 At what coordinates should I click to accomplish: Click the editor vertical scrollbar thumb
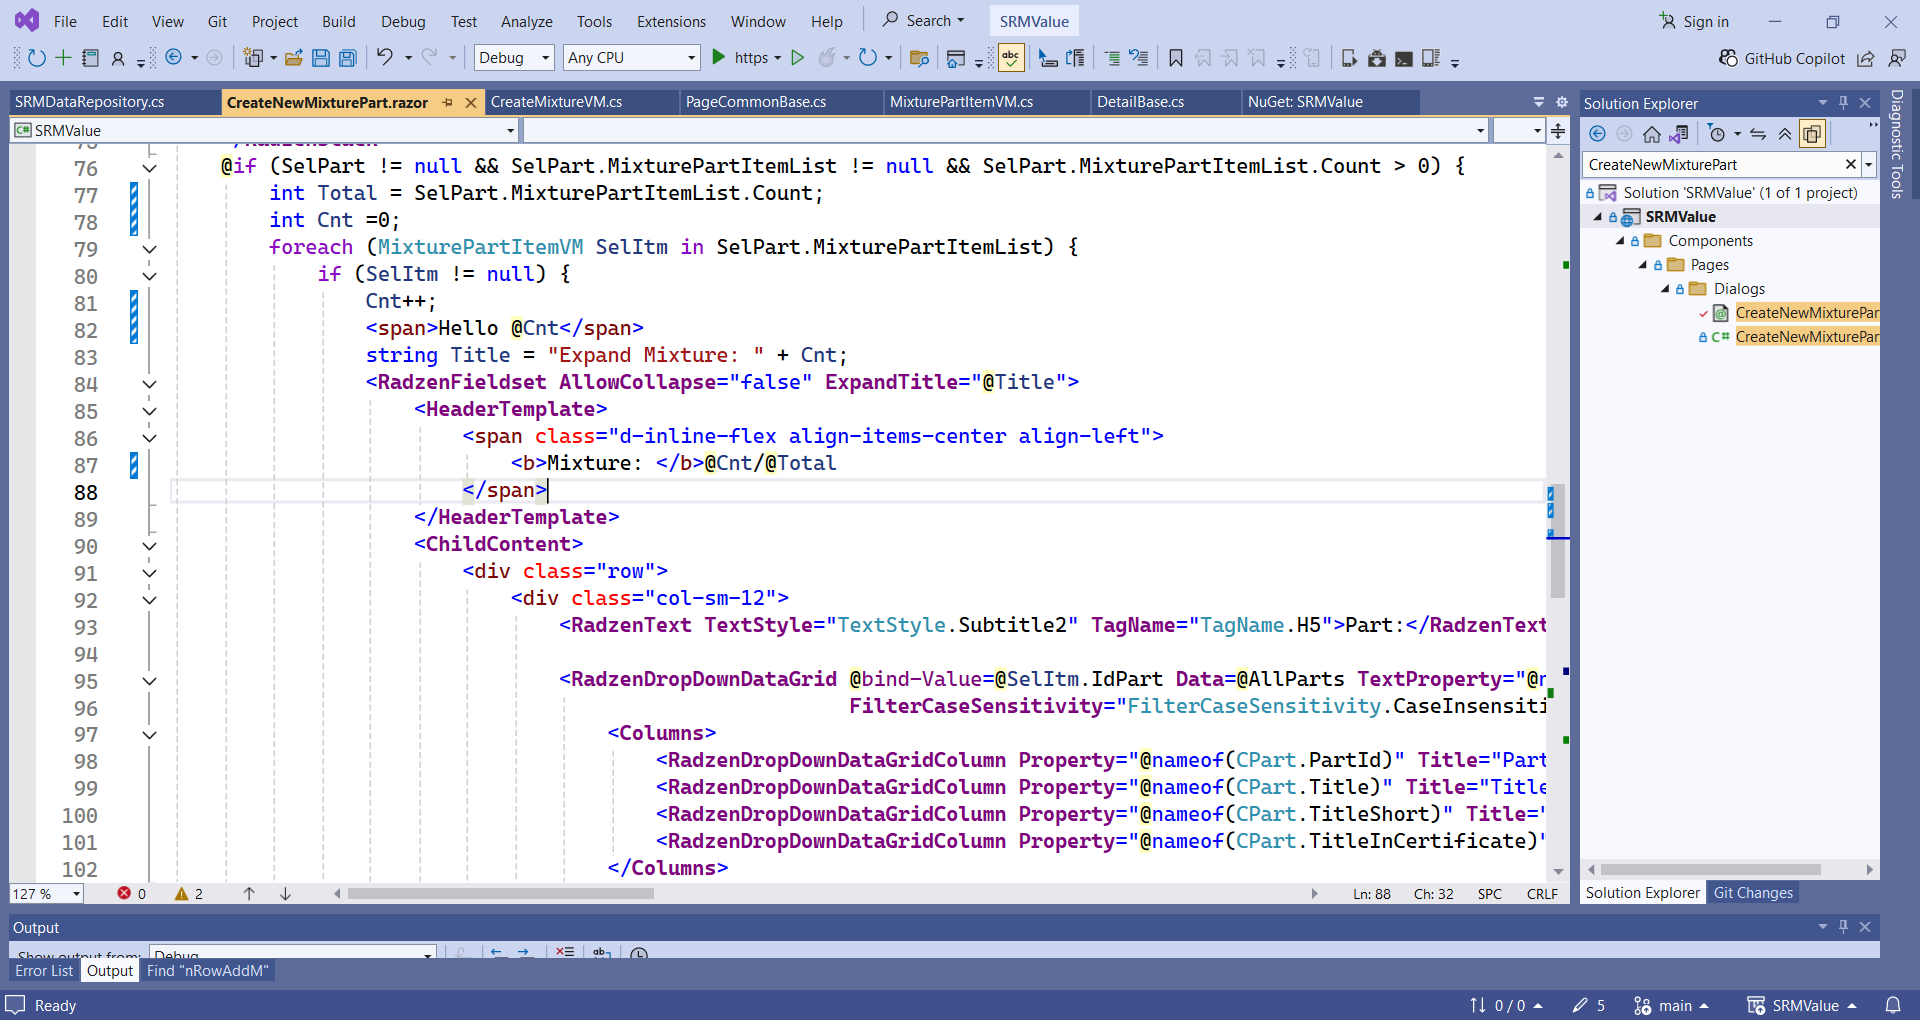pos(1558,541)
